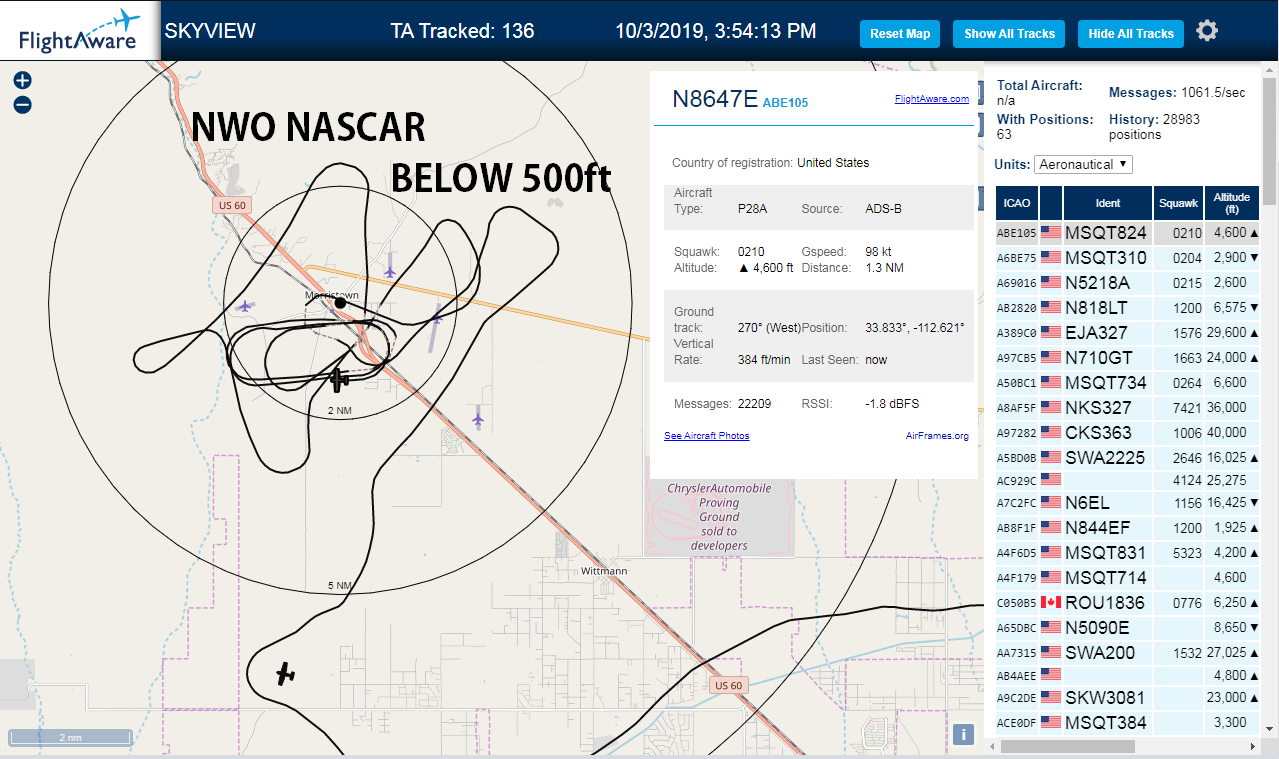Select the MSQT384 aircraft row
The width and height of the screenshot is (1279, 759).
click(x=1128, y=723)
